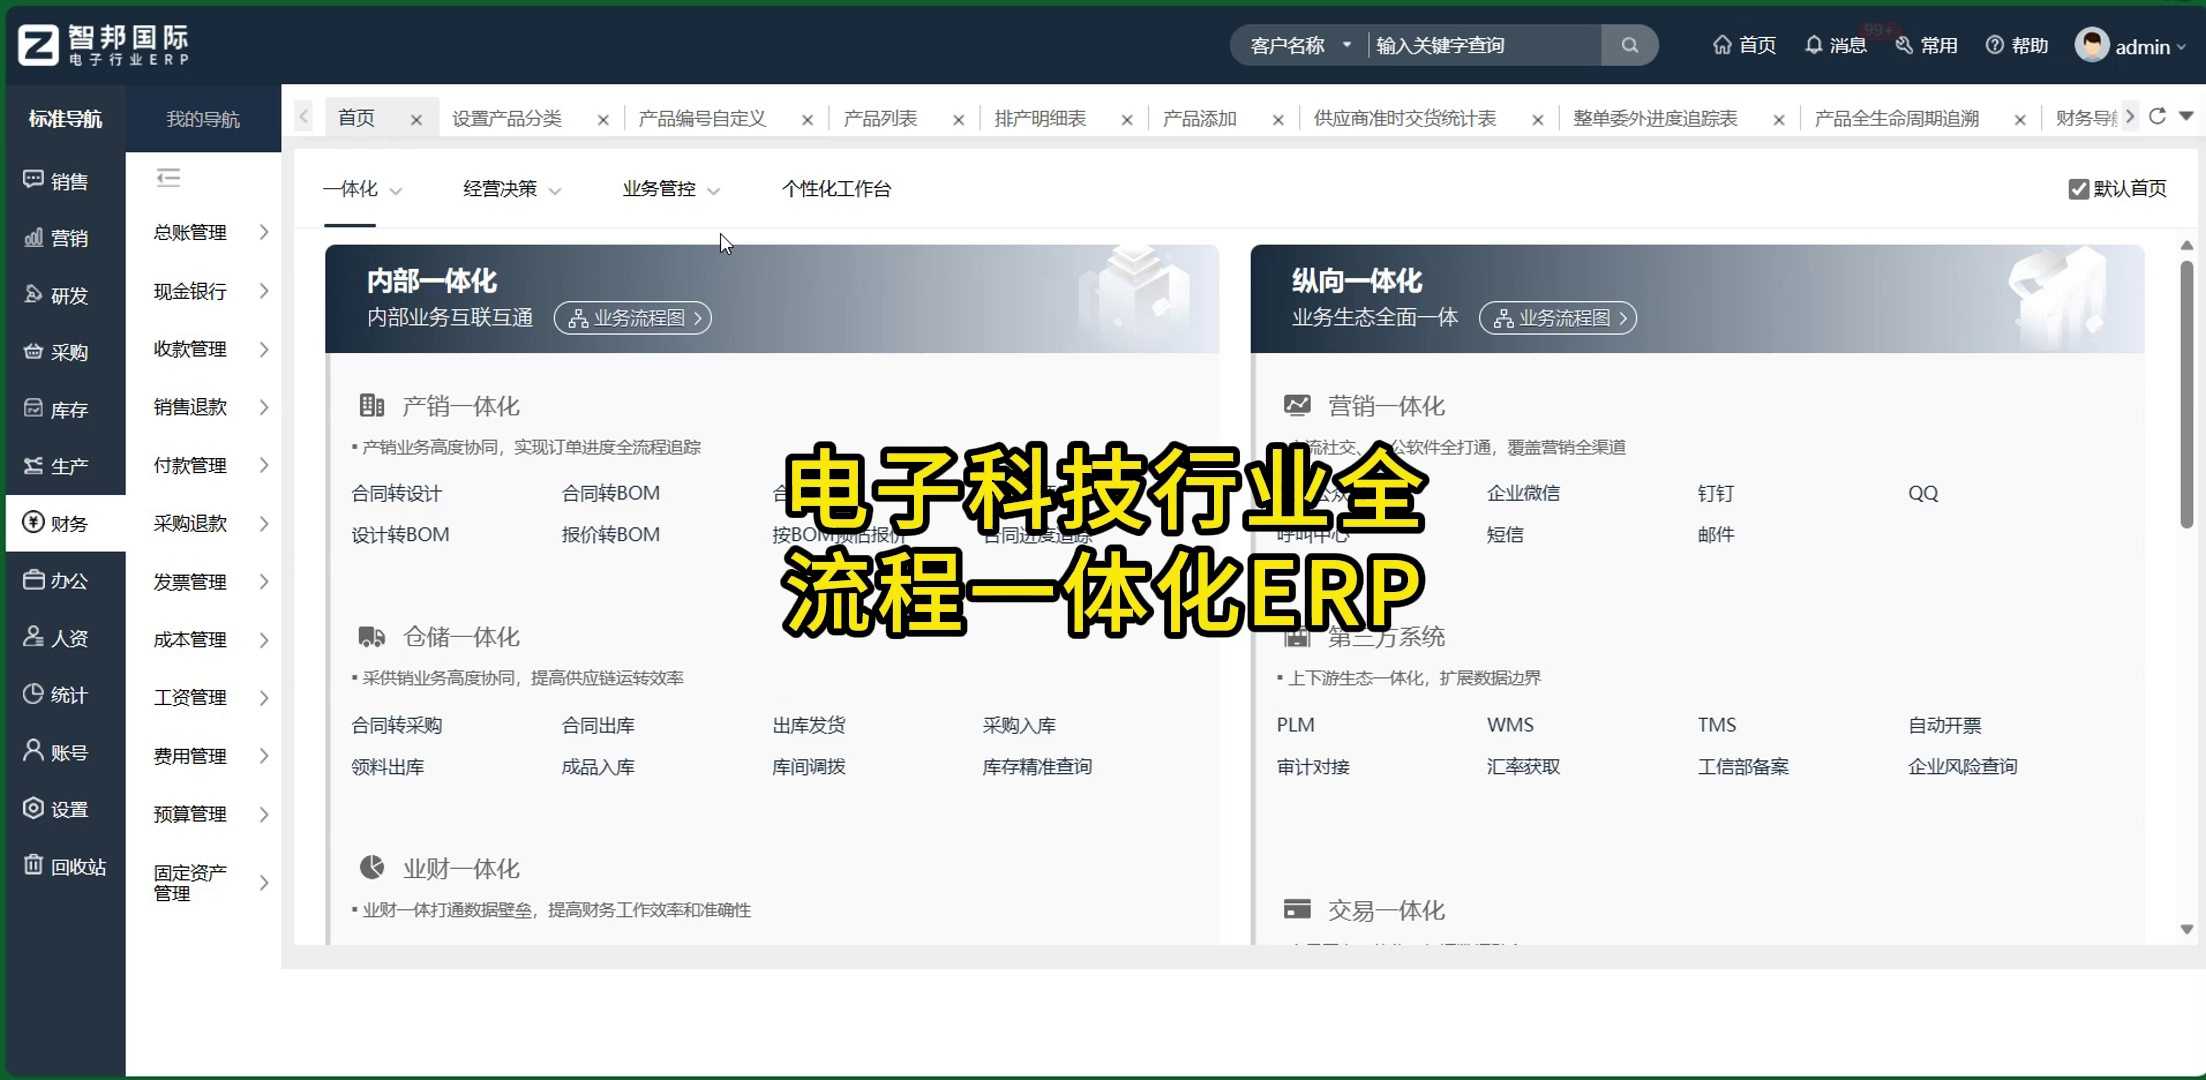Go to 首页 via the home icon

[x=1721, y=45]
